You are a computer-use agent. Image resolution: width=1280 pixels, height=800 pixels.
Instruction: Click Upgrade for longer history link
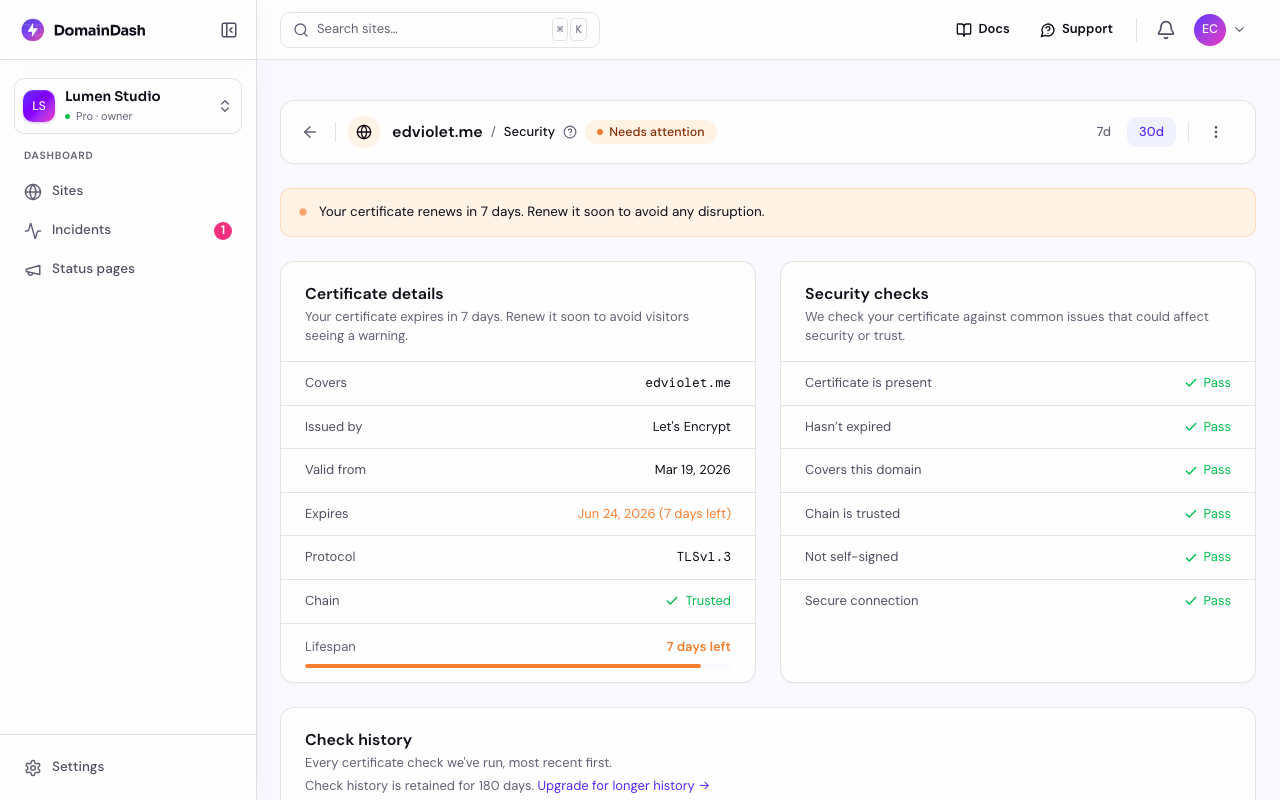coord(624,786)
